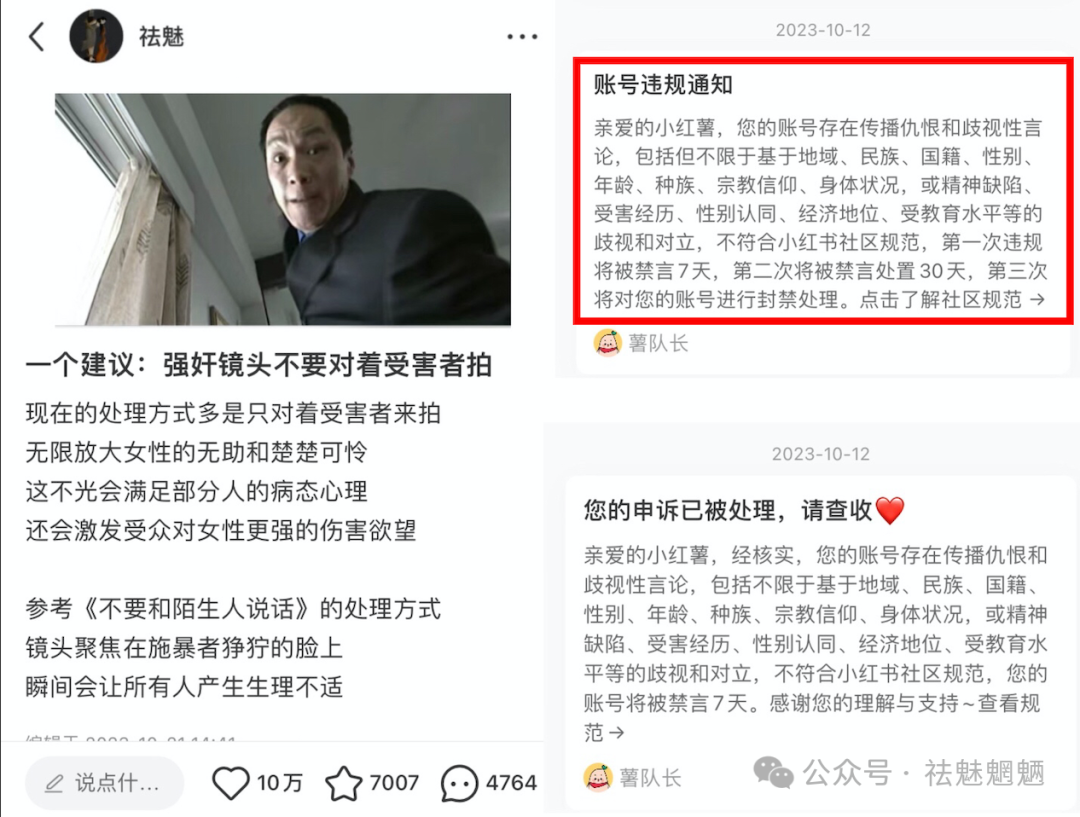Like the post with the heart icon
The width and height of the screenshot is (1080, 817).
coord(231,783)
